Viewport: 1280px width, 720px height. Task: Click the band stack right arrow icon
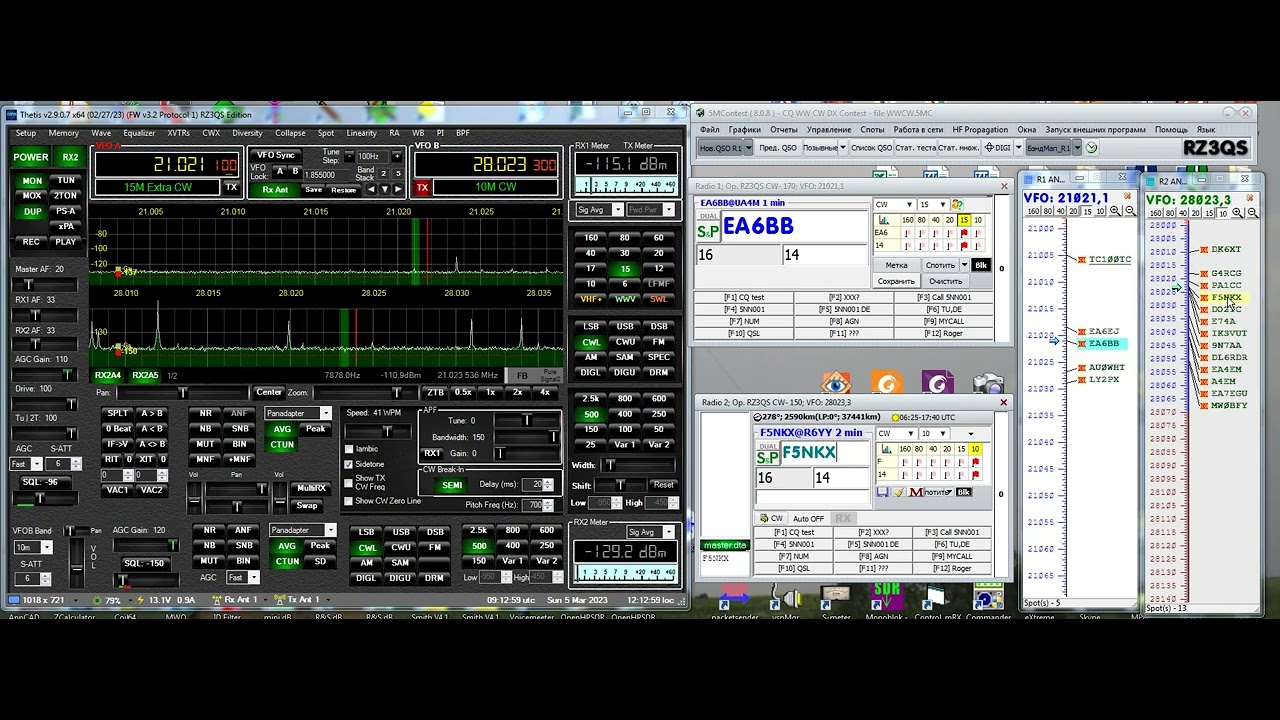click(397, 189)
